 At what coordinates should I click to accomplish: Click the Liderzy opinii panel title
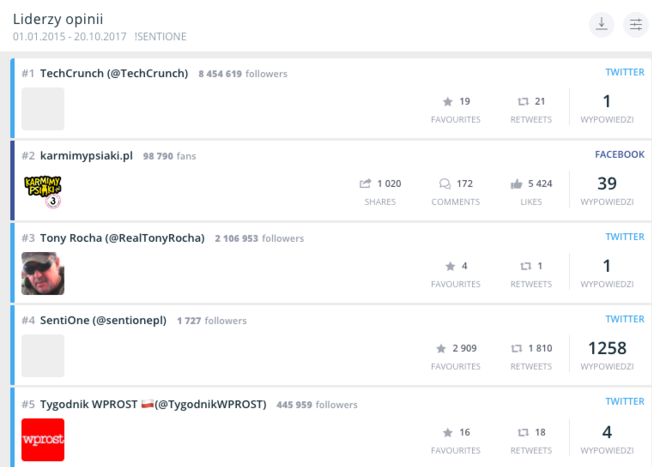pos(58,18)
